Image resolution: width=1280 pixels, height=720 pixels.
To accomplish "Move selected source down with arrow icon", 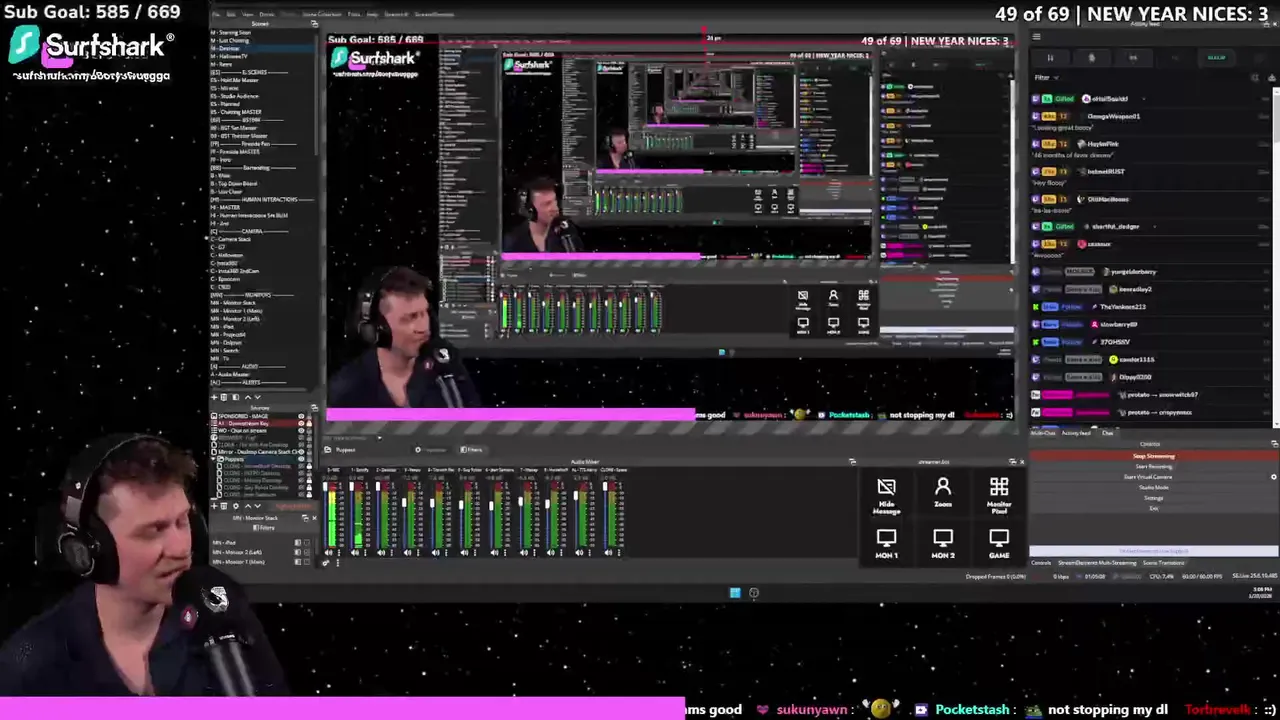I will (x=257, y=506).
